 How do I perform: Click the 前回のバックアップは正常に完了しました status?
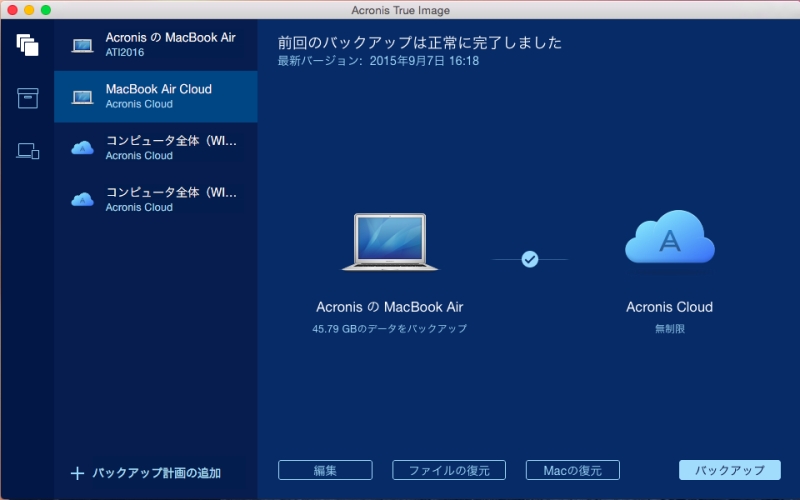click(419, 42)
